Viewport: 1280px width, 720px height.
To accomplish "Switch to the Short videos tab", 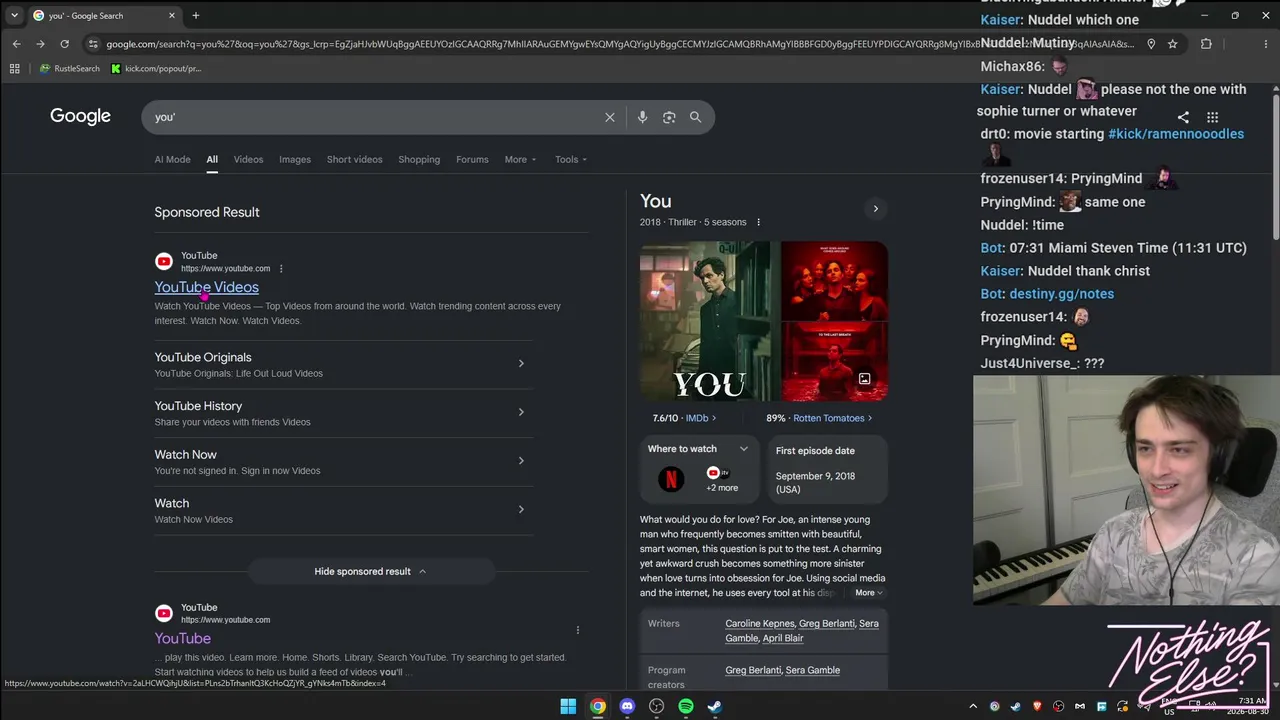I will coord(354,159).
